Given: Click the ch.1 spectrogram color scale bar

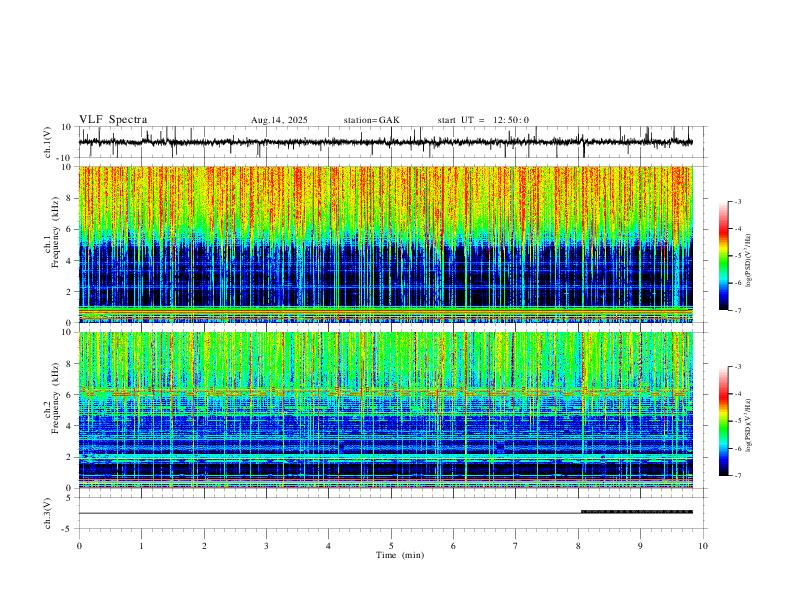Looking at the screenshot, I should (724, 256).
